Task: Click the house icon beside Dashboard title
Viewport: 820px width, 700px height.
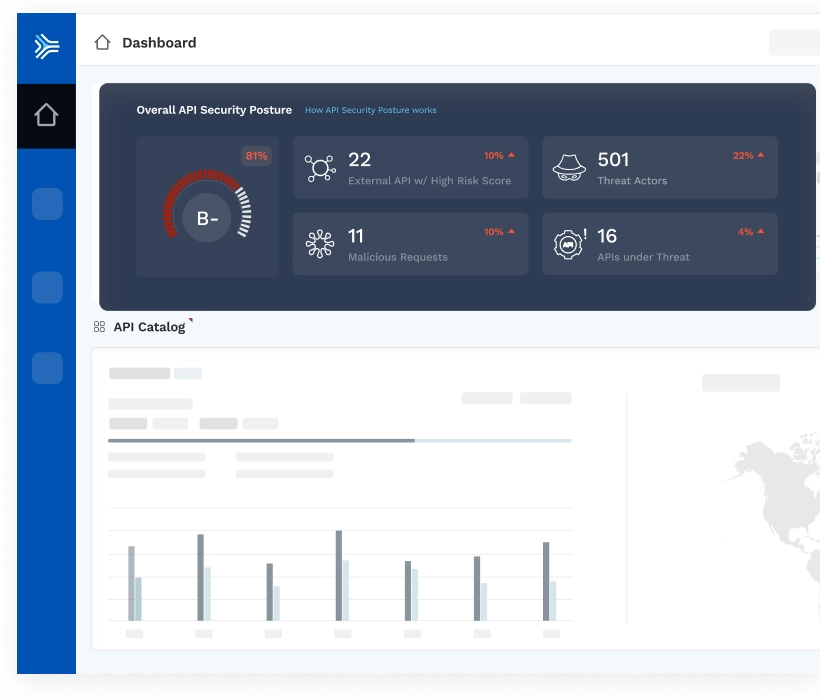Action: coord(102,42)
